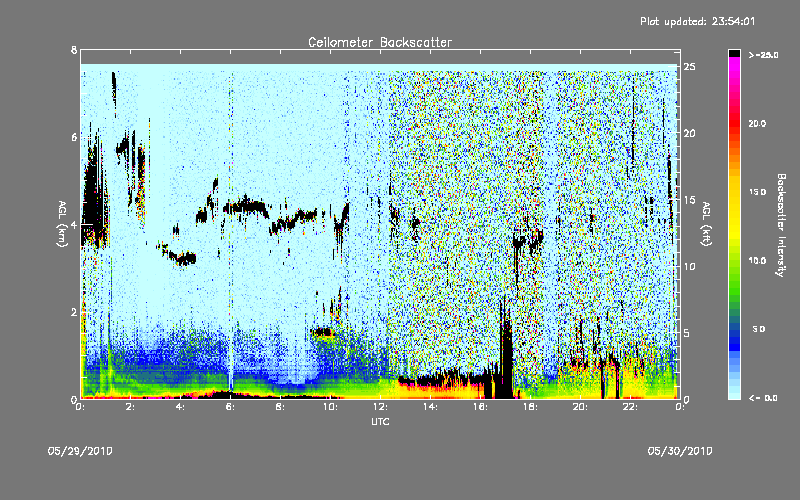Click the '4:' UTC hour tick label
This screenshot has height=500, width=800.
[181, 407]
